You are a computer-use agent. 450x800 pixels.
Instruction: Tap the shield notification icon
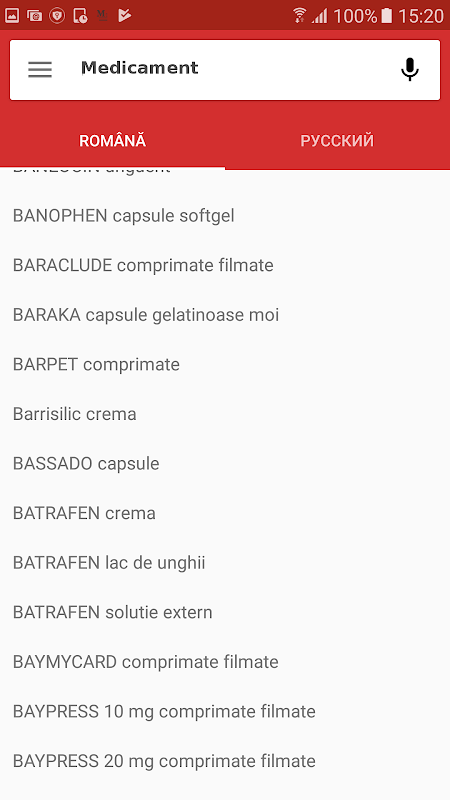57,15
